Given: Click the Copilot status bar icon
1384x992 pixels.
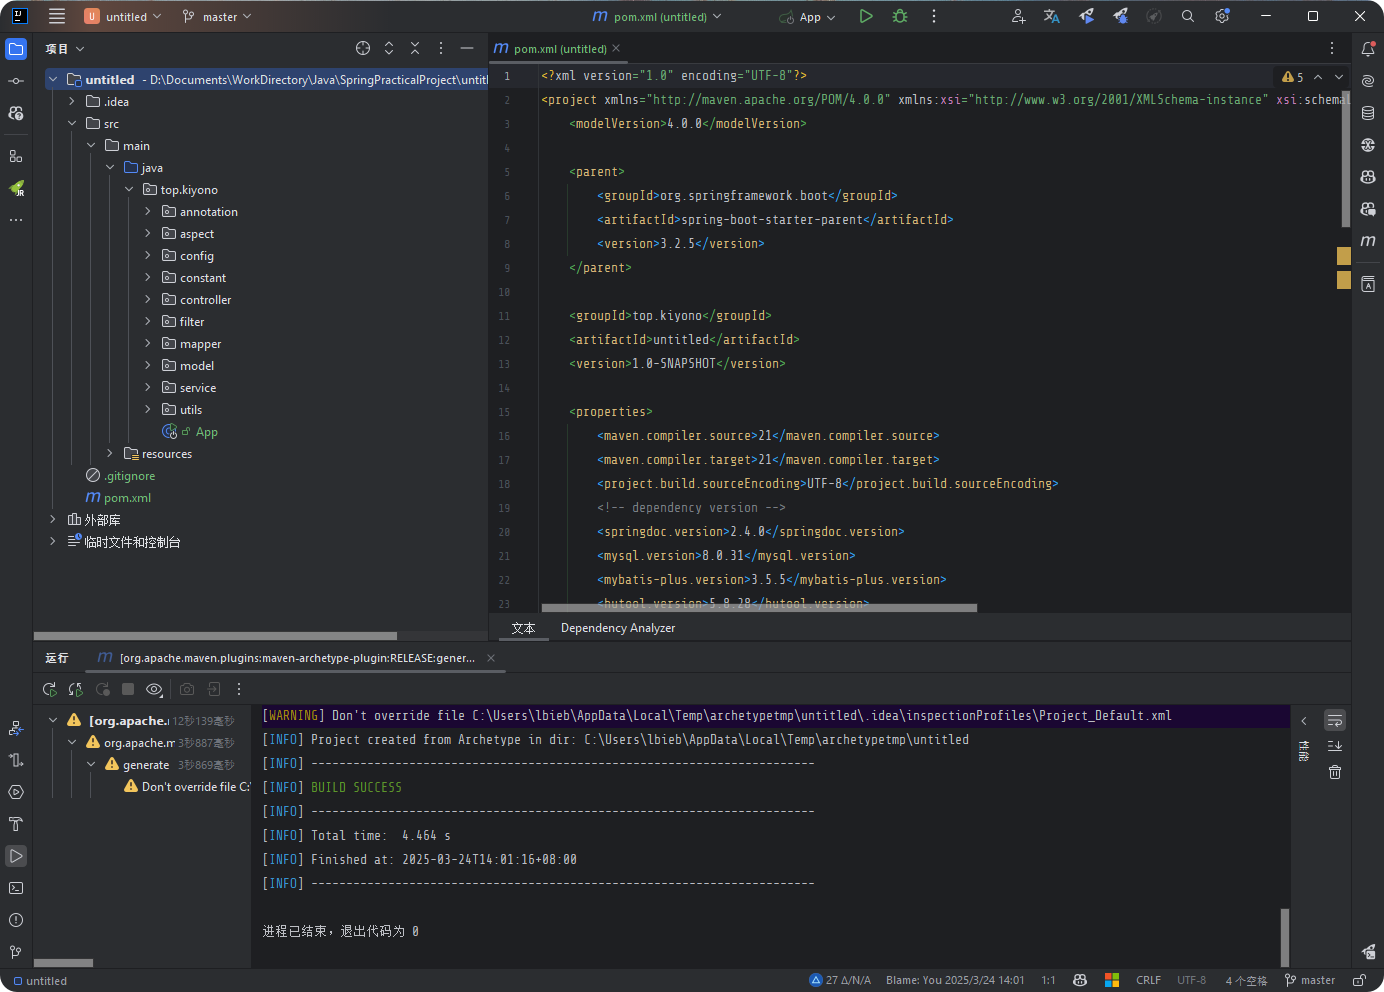Looking at the screenshot, I should 1080,980.
